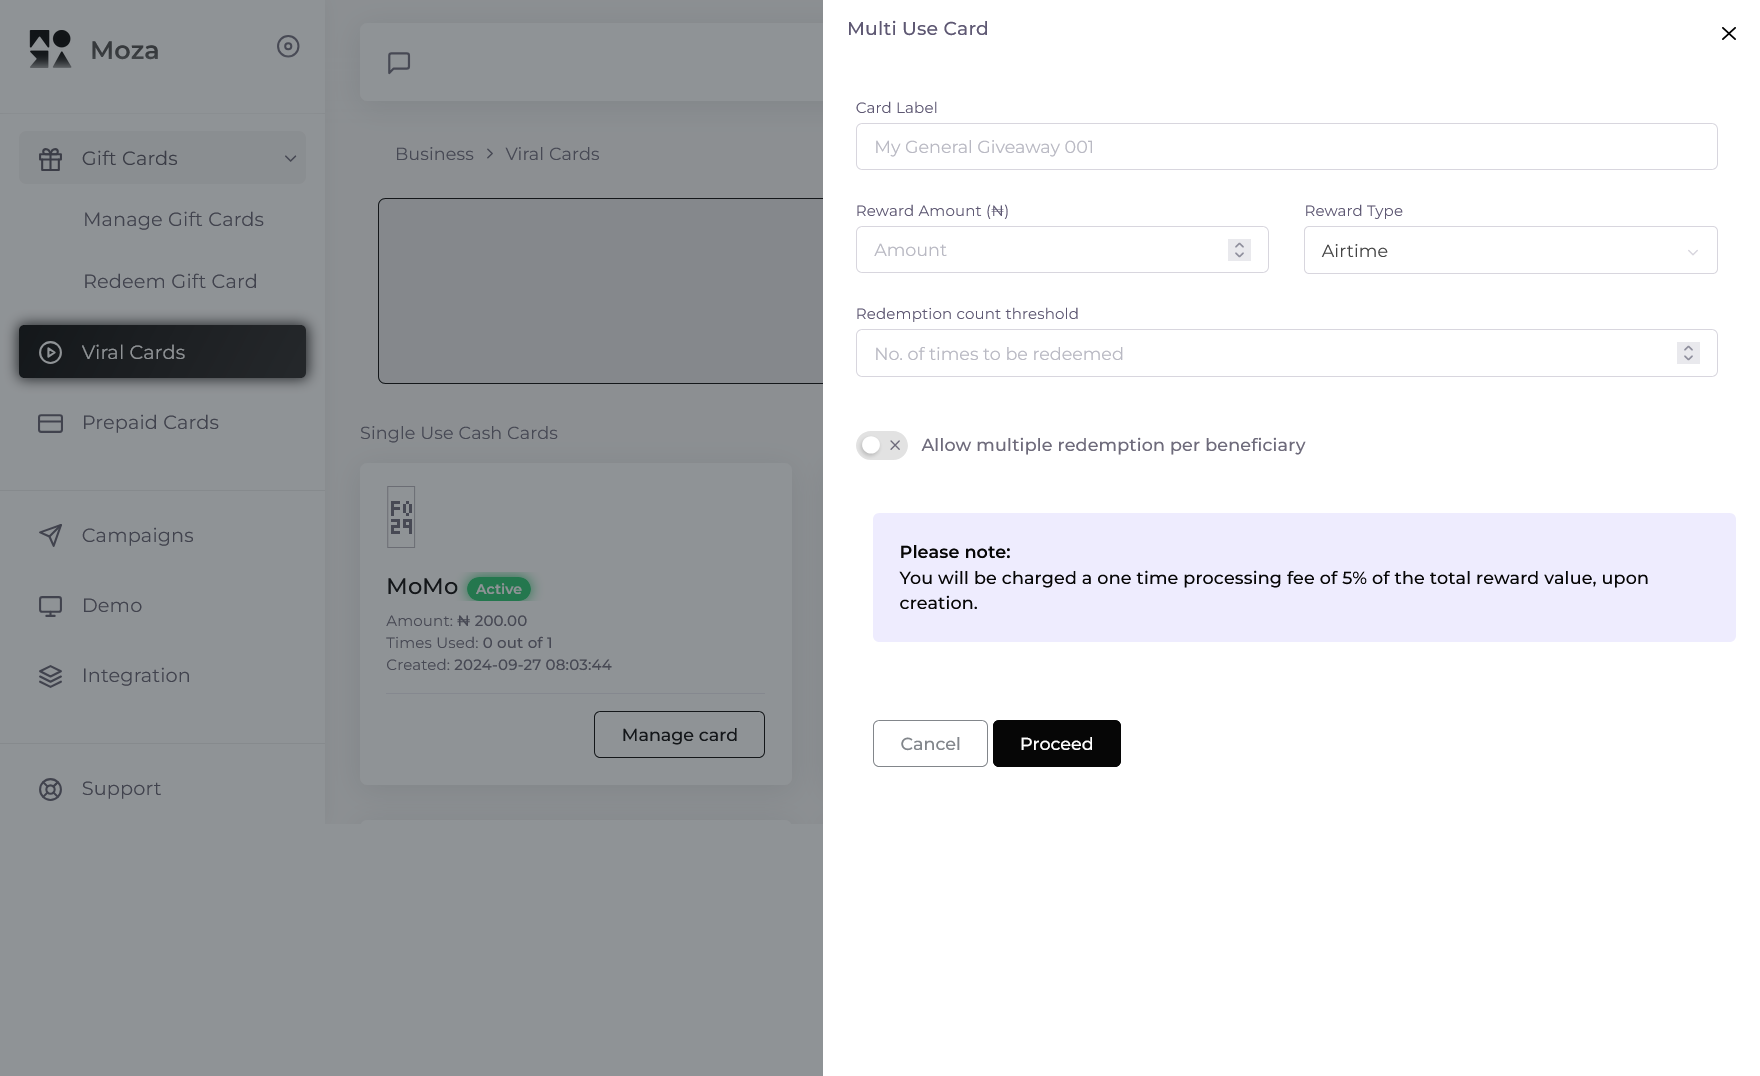
Task: Focus the Reward Amount input field
Action: [1062, 250]
